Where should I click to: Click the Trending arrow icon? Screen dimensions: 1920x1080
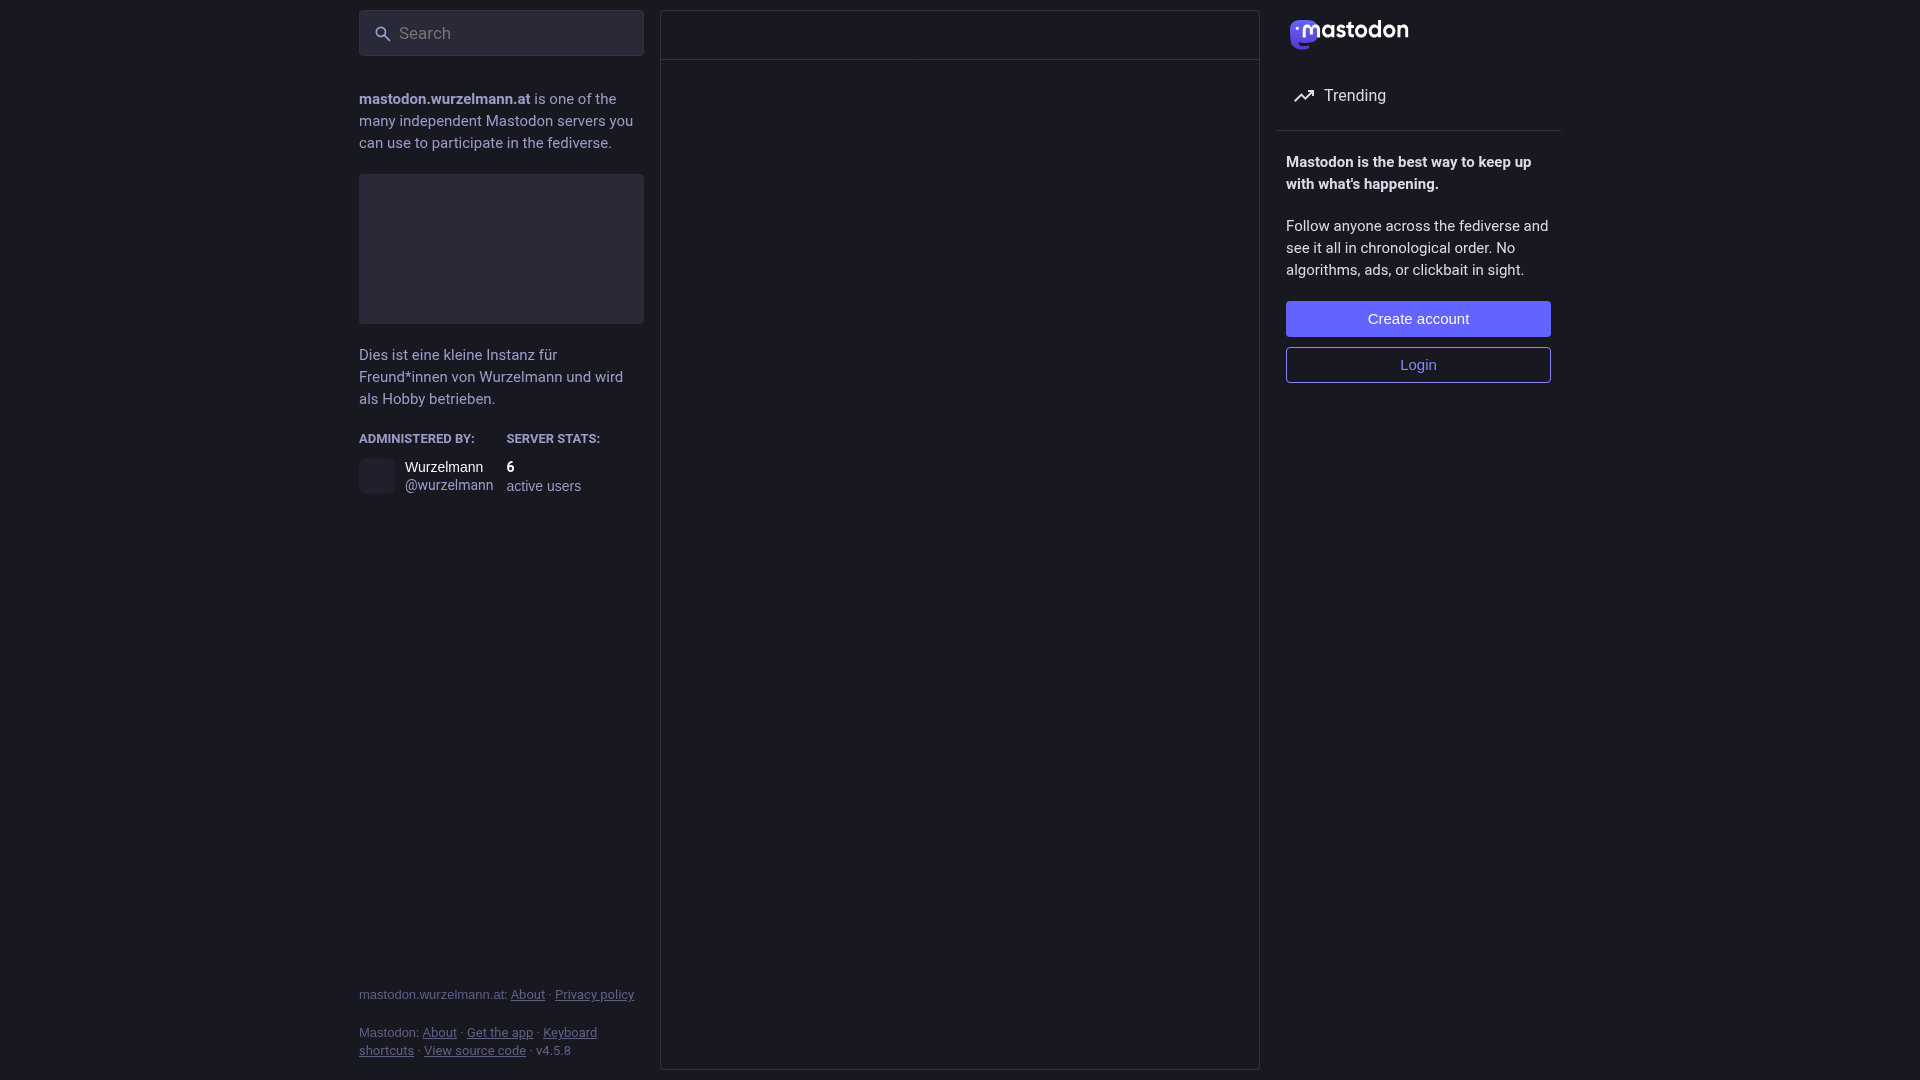[1304, 96]
